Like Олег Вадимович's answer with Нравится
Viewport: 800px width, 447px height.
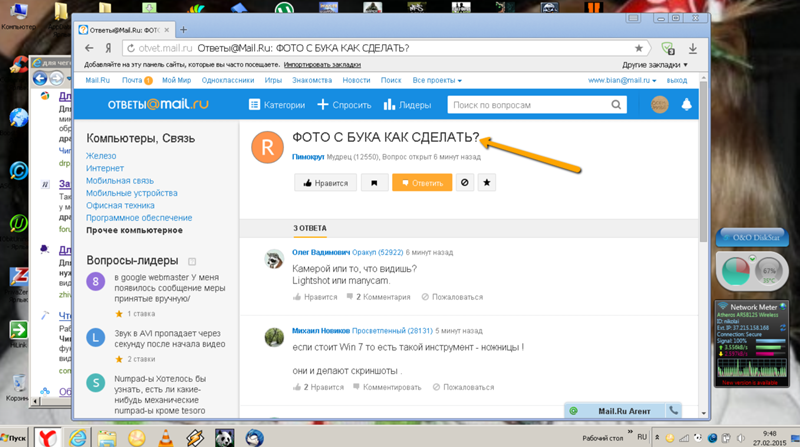pyautogui.click(x=315, y=297)
